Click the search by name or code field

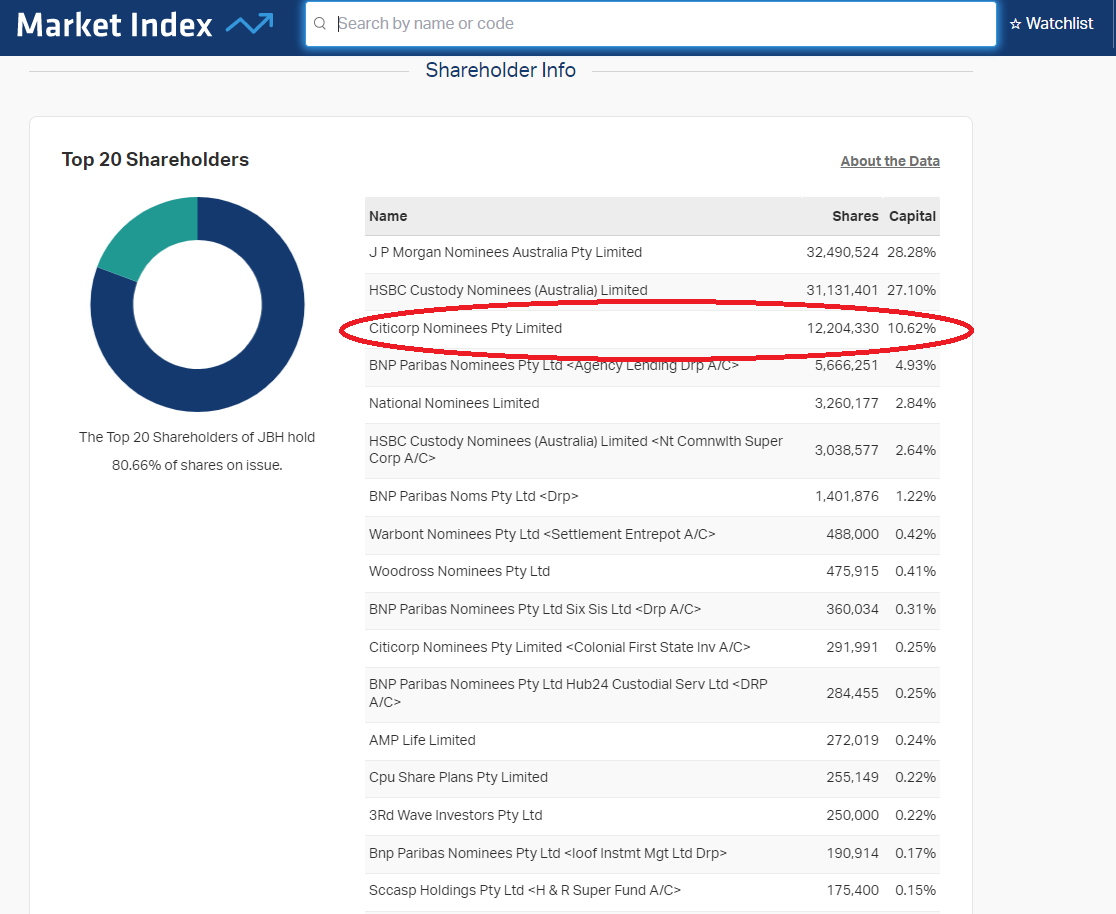(x=660, y=24)
